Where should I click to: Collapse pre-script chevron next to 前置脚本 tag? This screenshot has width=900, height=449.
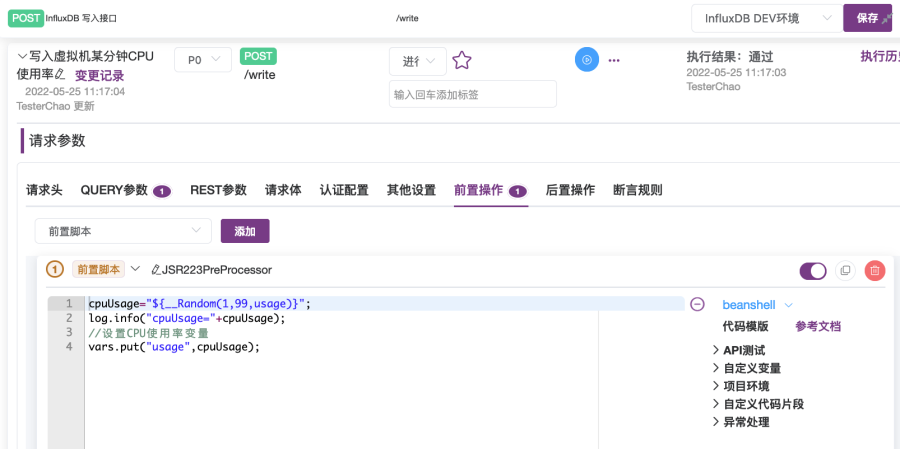(135, 269)
